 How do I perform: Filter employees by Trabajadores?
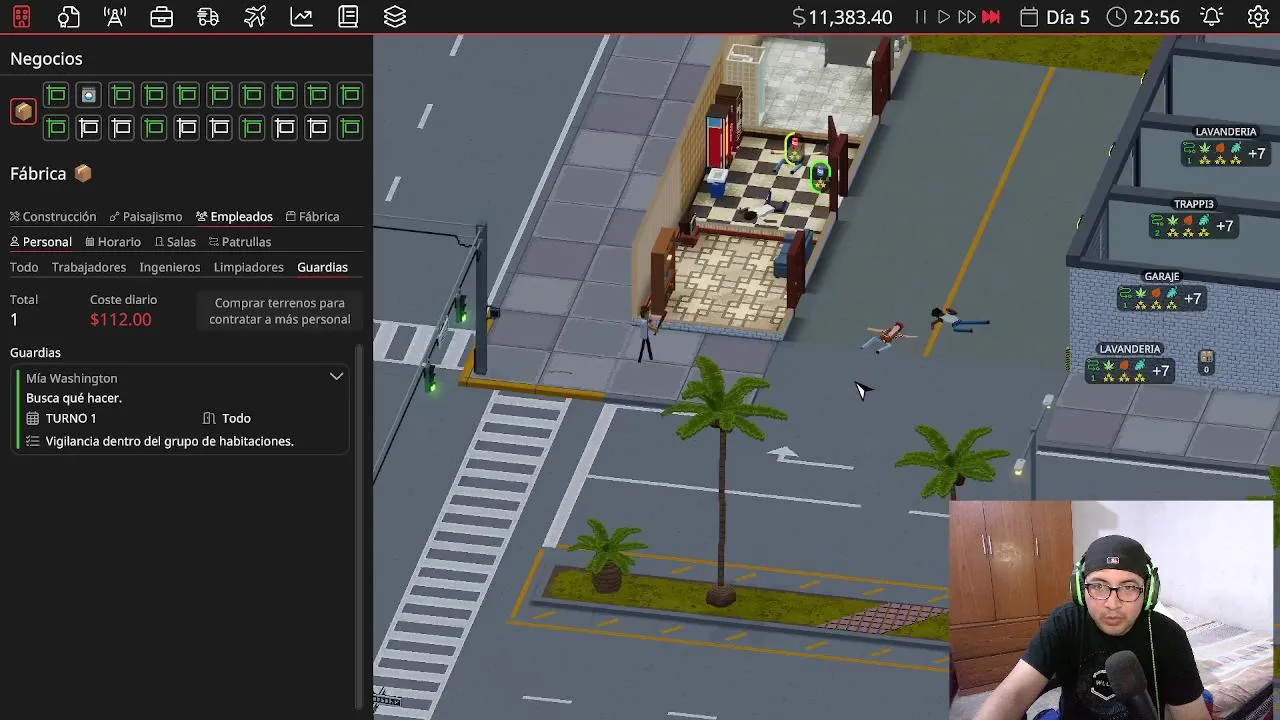pyautogui.click(x=89, y=267)
